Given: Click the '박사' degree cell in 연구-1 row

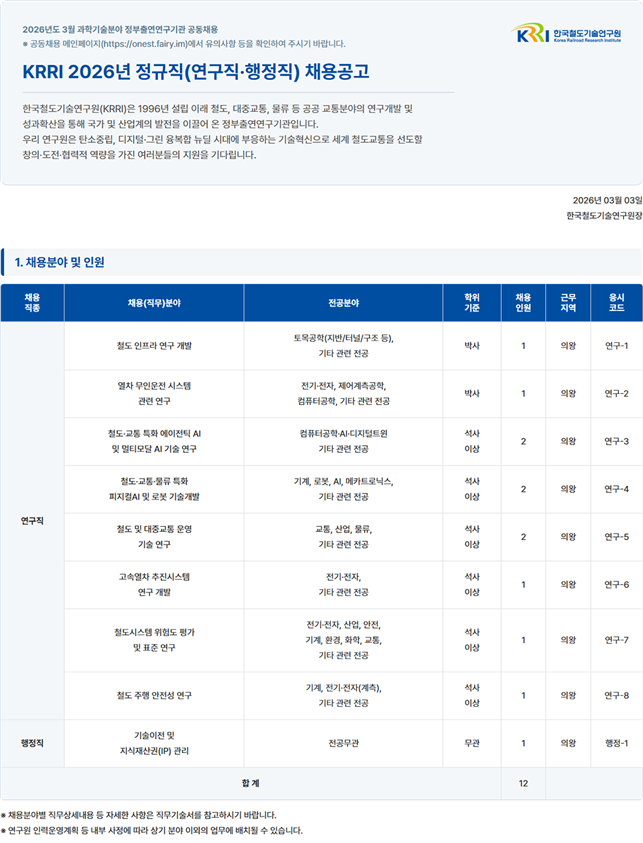Looking at the screenshot, I should (x=471, y=346).
